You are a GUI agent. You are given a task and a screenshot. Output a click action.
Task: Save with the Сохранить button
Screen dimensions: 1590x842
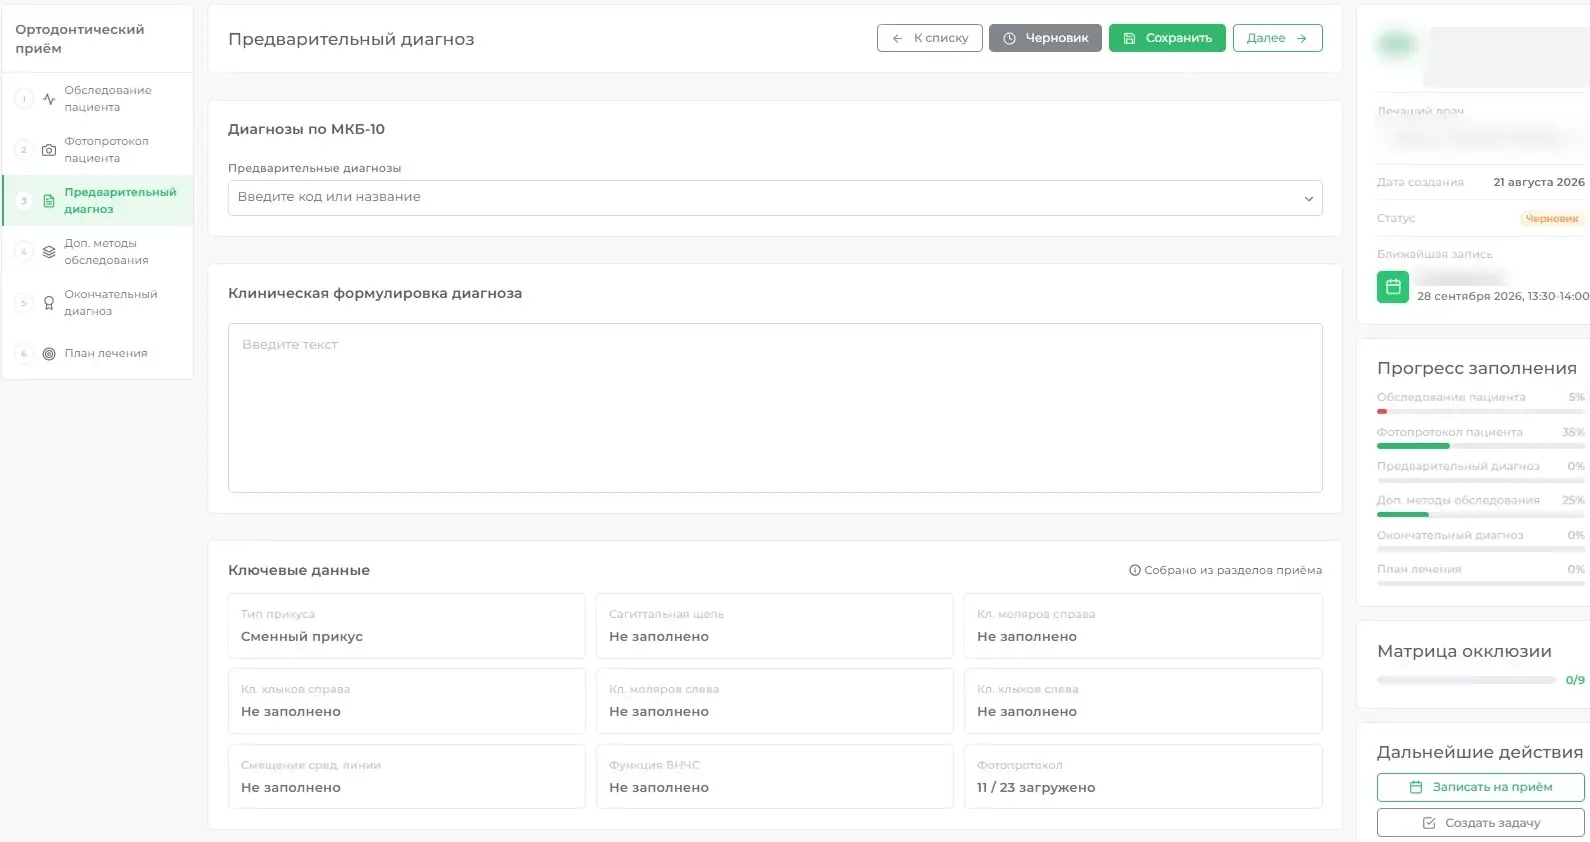1167,38
